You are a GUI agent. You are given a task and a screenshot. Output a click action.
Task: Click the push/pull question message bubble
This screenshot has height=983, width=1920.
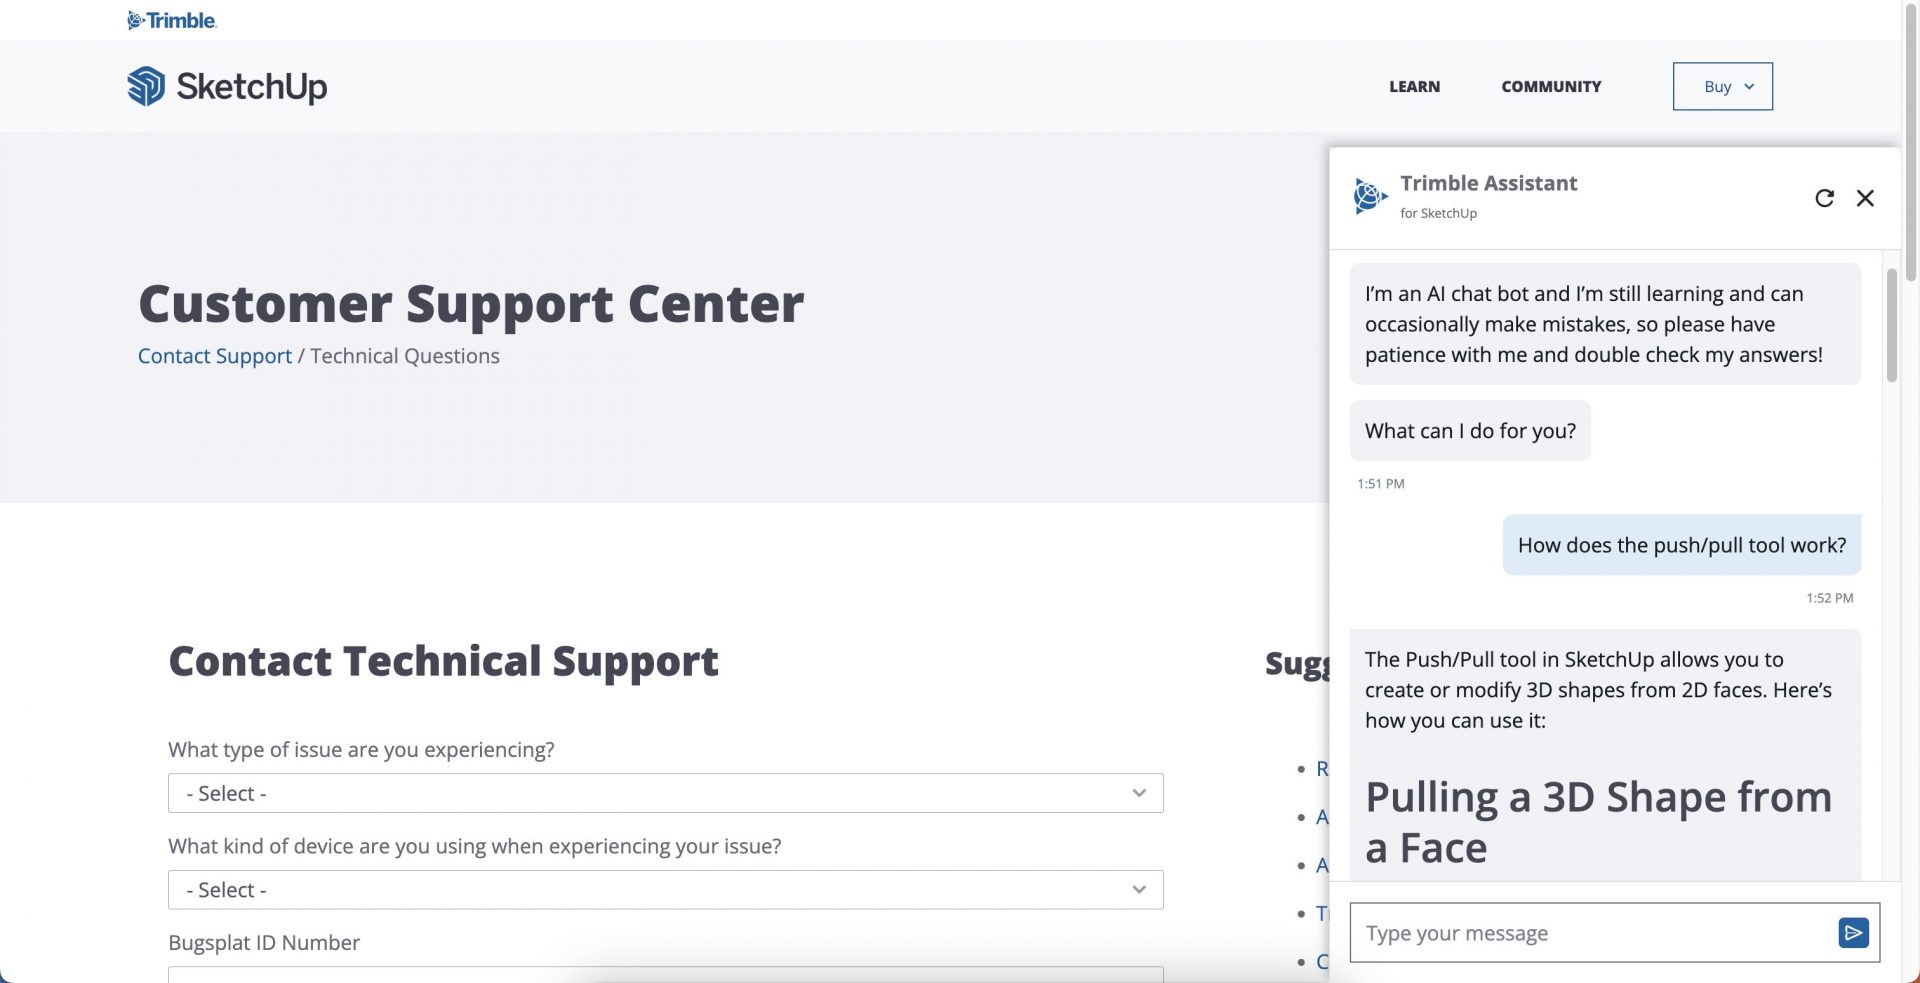[1681, 545]
